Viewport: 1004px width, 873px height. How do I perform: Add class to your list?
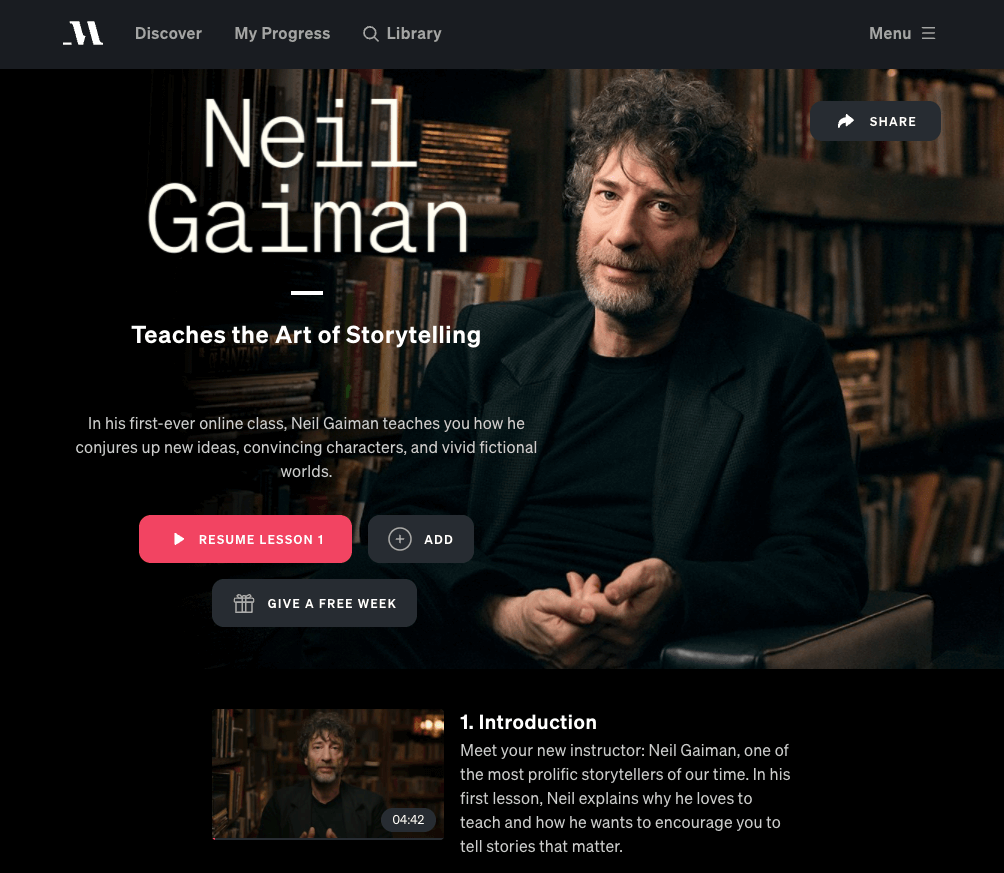tap(421, 539)
